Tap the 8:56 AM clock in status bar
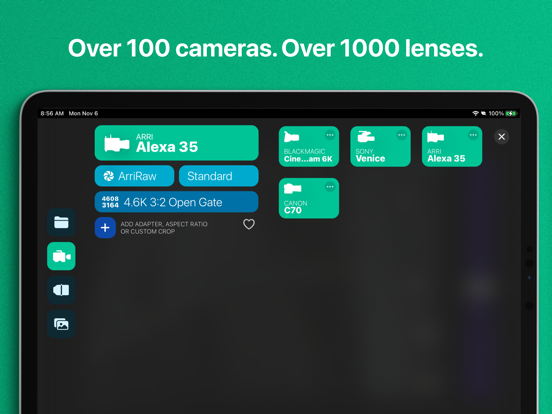The width and height of the screenshot is (552, 414). [x=52, y=113]
